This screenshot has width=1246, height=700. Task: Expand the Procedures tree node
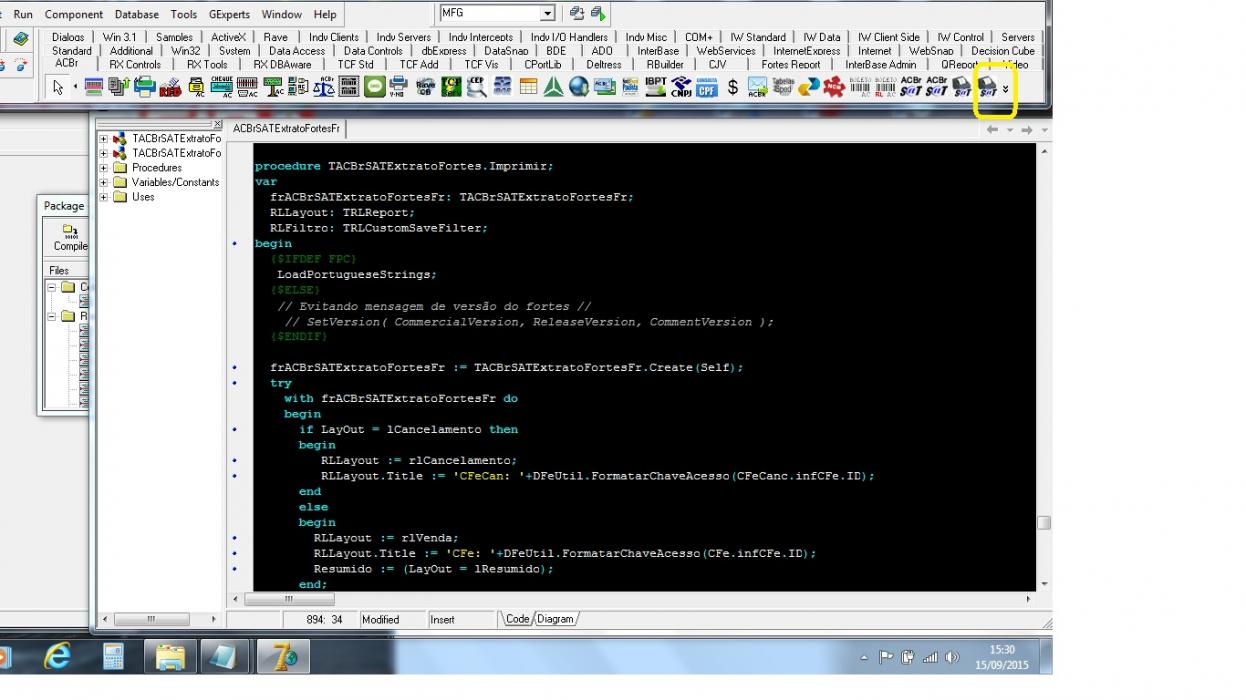click(104, 168)
